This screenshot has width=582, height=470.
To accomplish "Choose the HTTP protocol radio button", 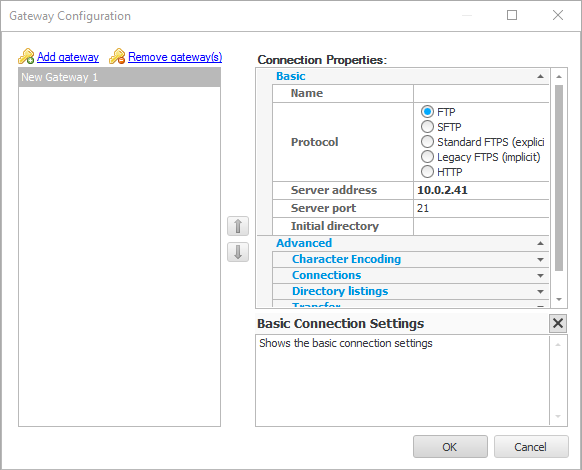I will tap(427, 172).
